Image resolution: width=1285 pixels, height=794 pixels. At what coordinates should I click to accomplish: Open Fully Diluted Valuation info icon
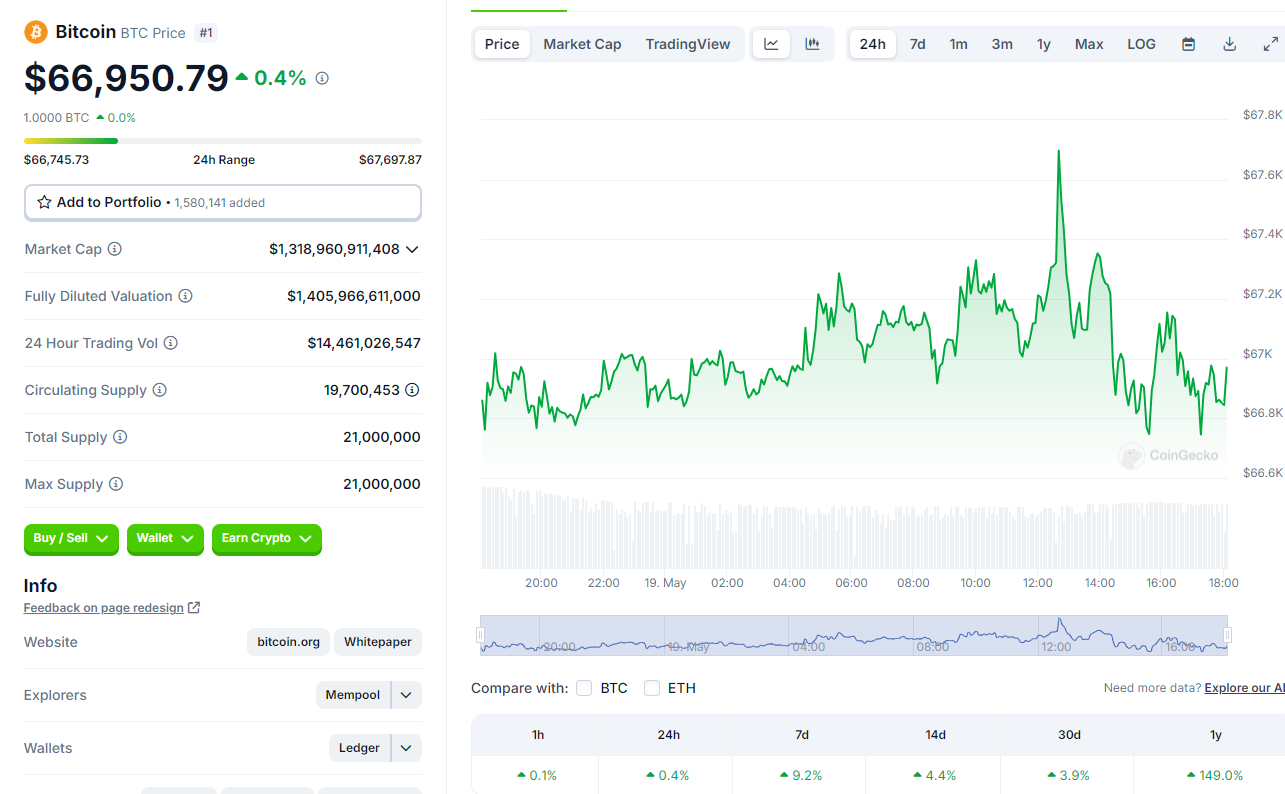(185, 296)
